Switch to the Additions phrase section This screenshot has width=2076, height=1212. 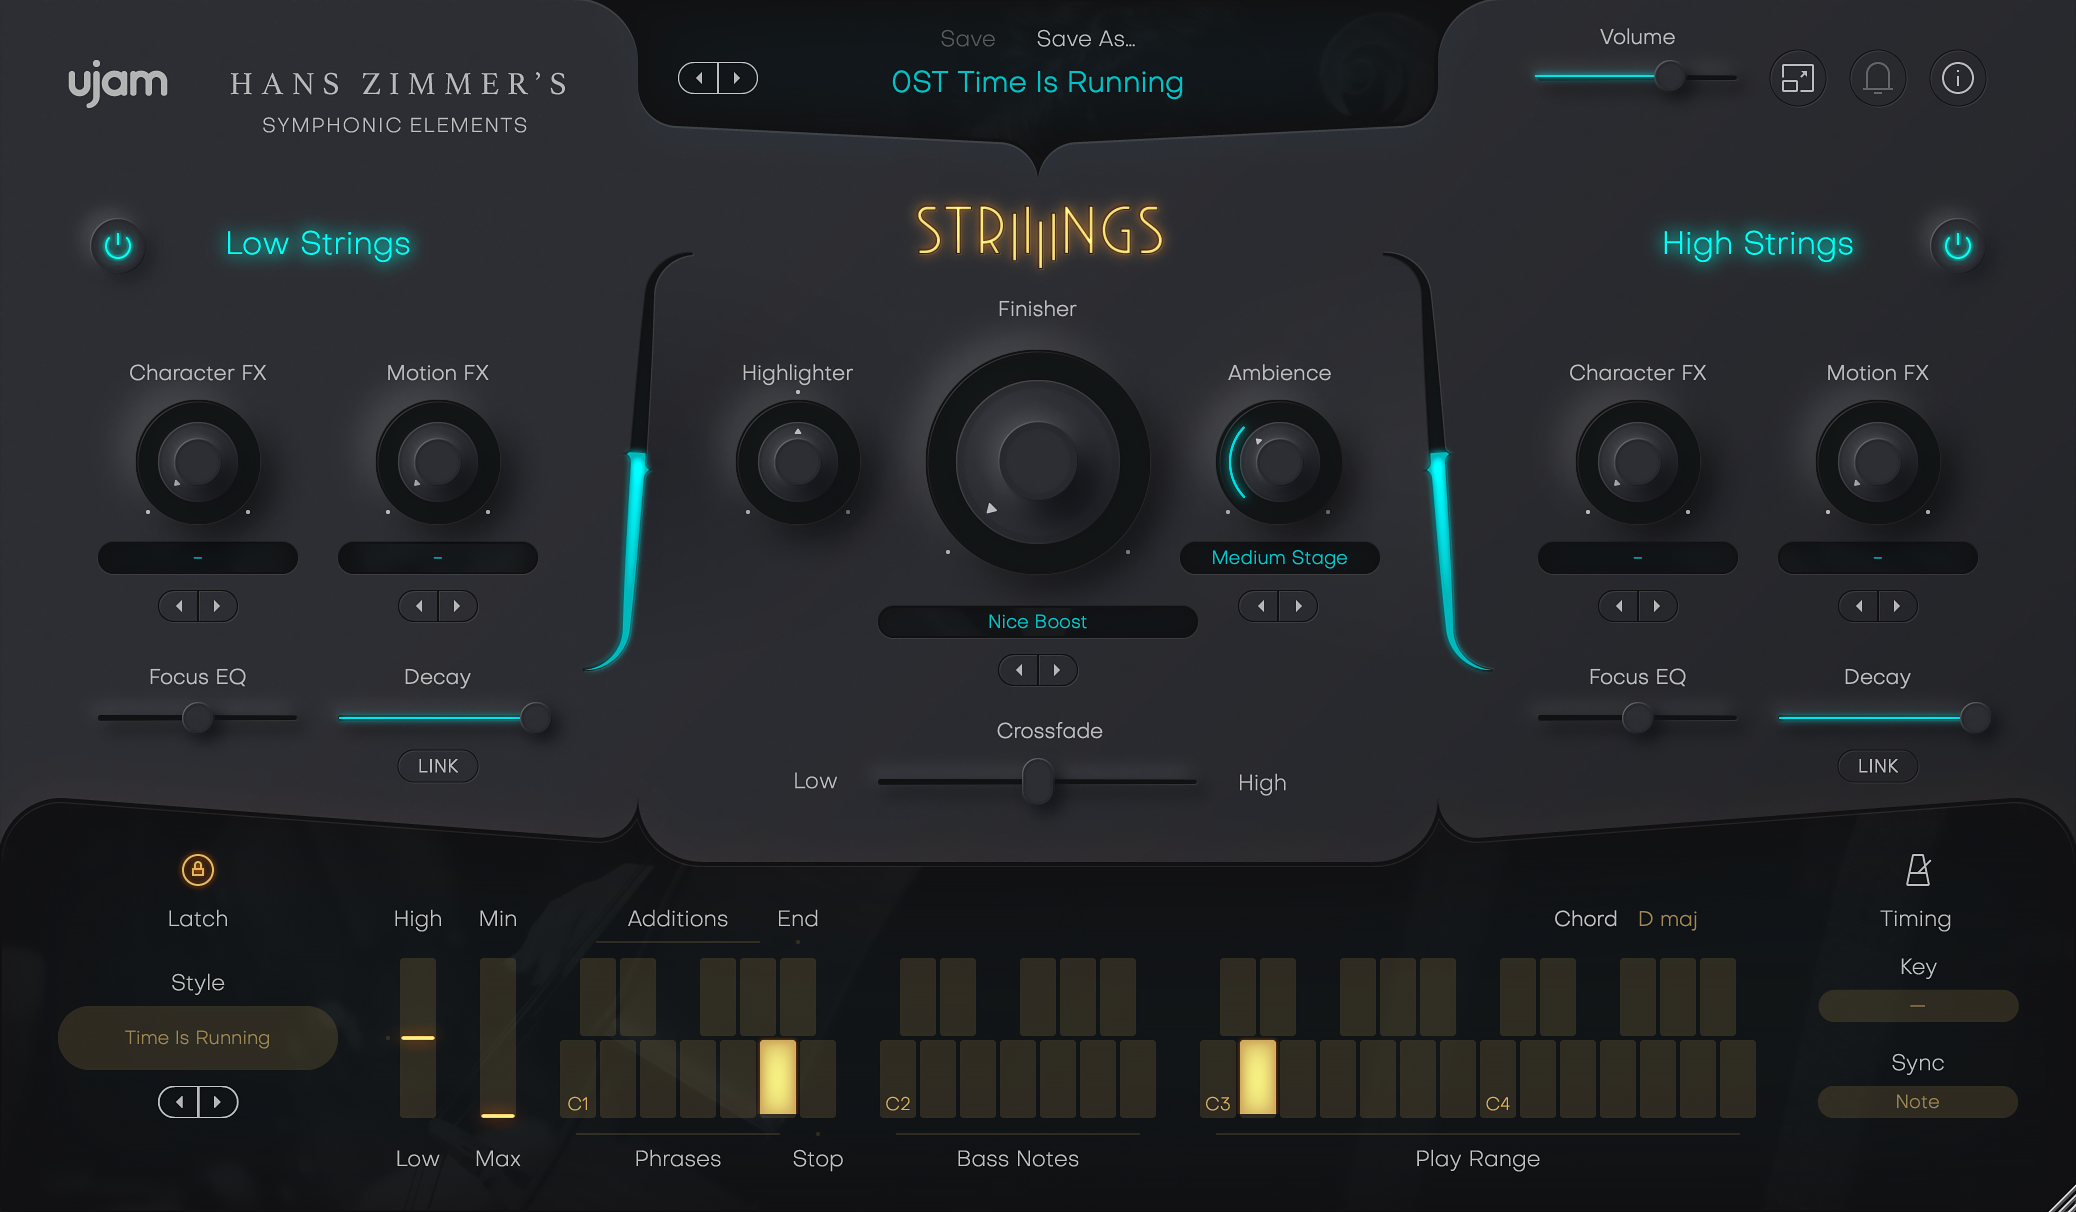click(x=677, y=918)
